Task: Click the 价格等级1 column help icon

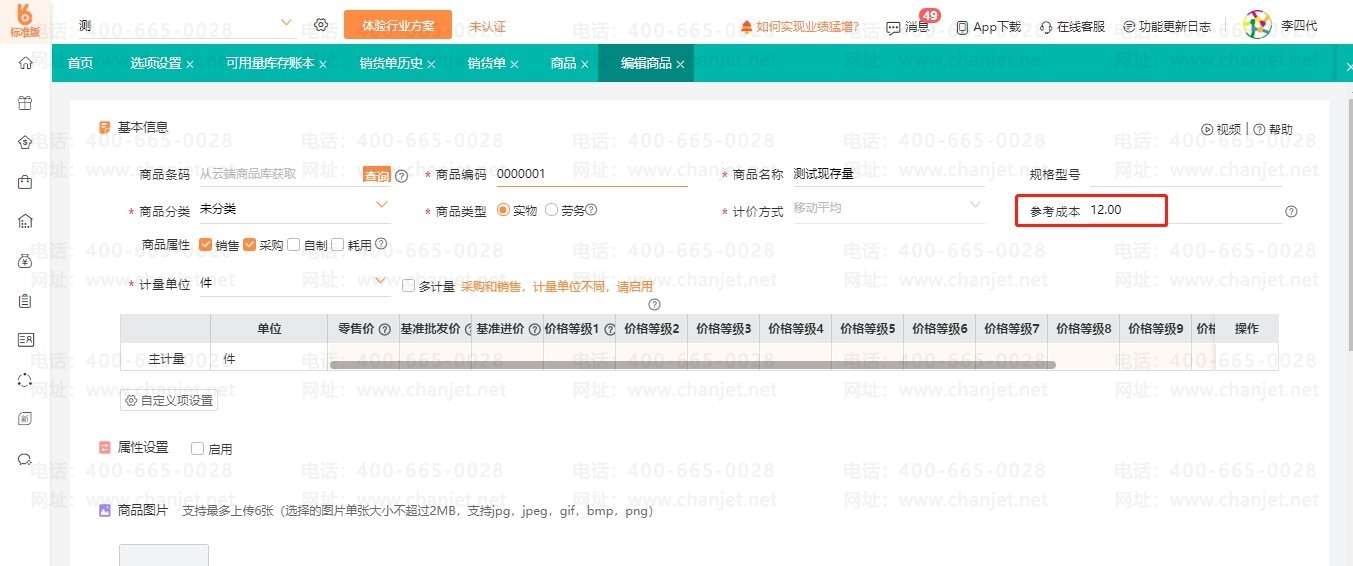Action: point(609,329)
